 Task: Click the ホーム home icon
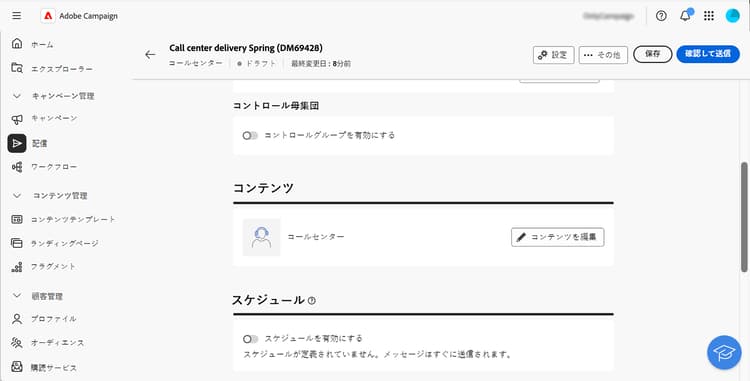[x=17, y=44]
